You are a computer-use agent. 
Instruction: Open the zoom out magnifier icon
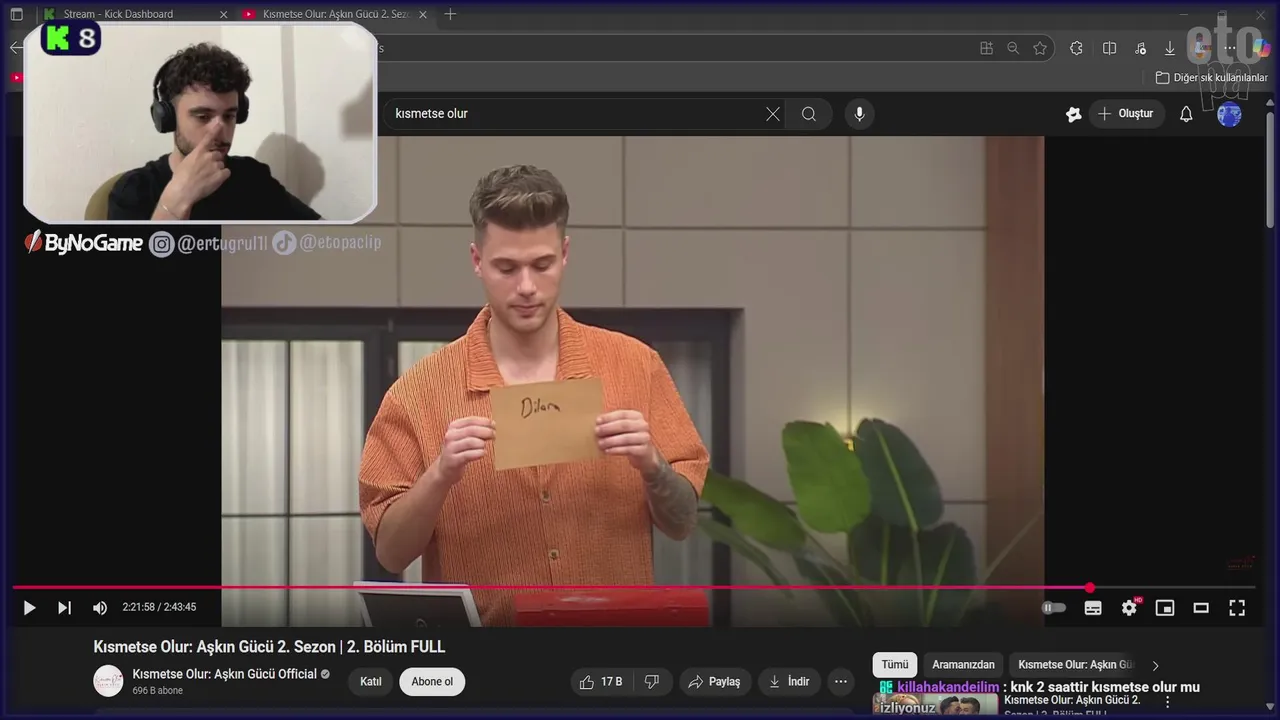click(x=1013, y=48)
